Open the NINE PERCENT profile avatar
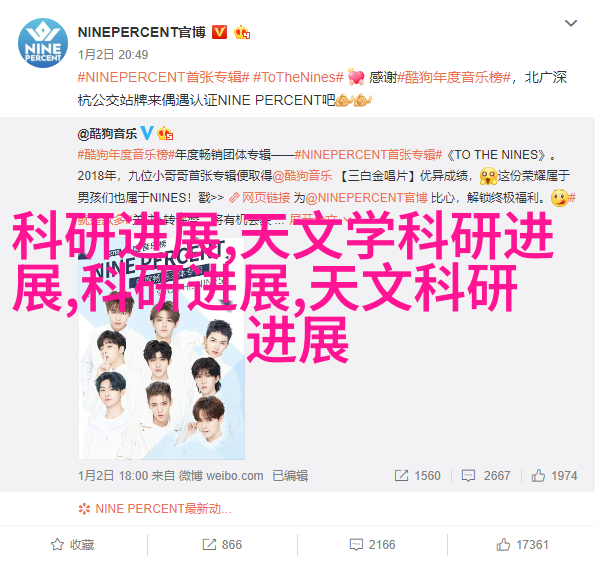This screenshot has height=562, width=595. click(x=43, y=43)
